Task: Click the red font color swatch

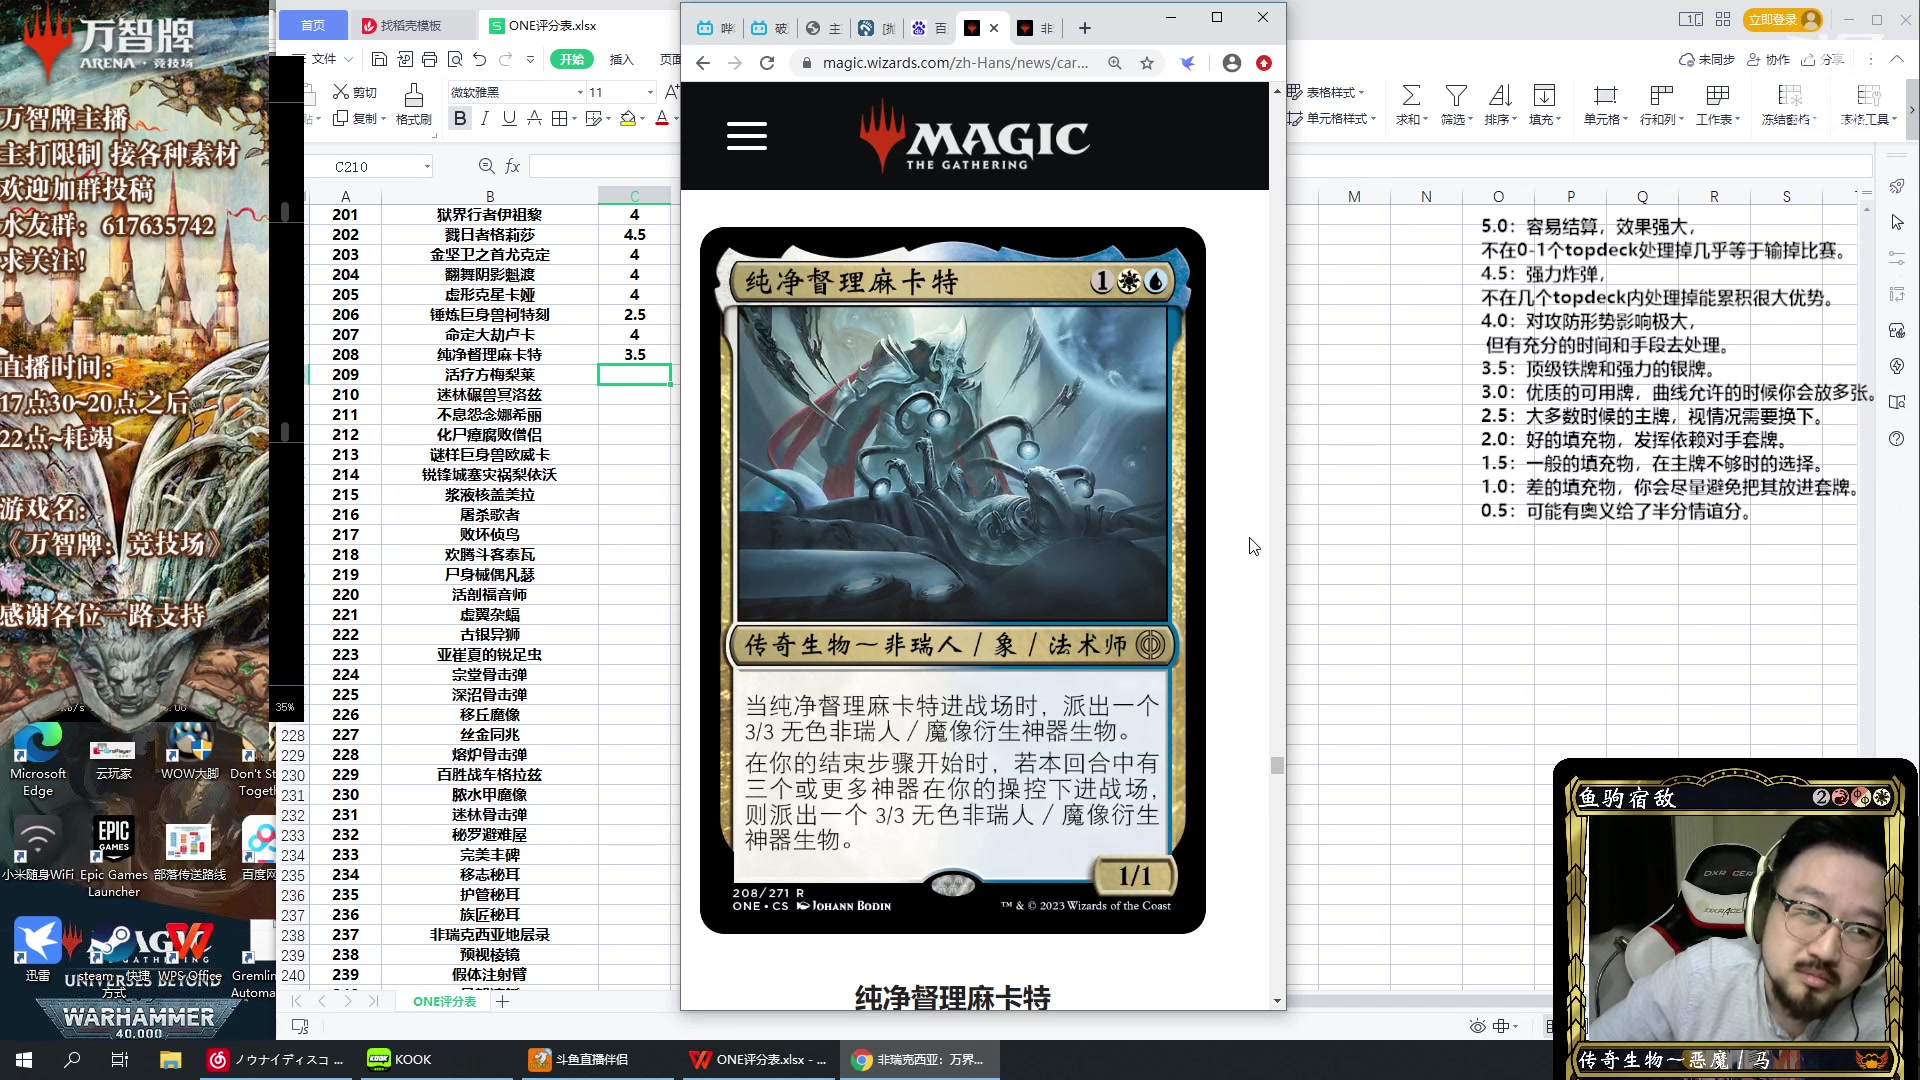Action: pyautogui.click(x=661, y=118)
